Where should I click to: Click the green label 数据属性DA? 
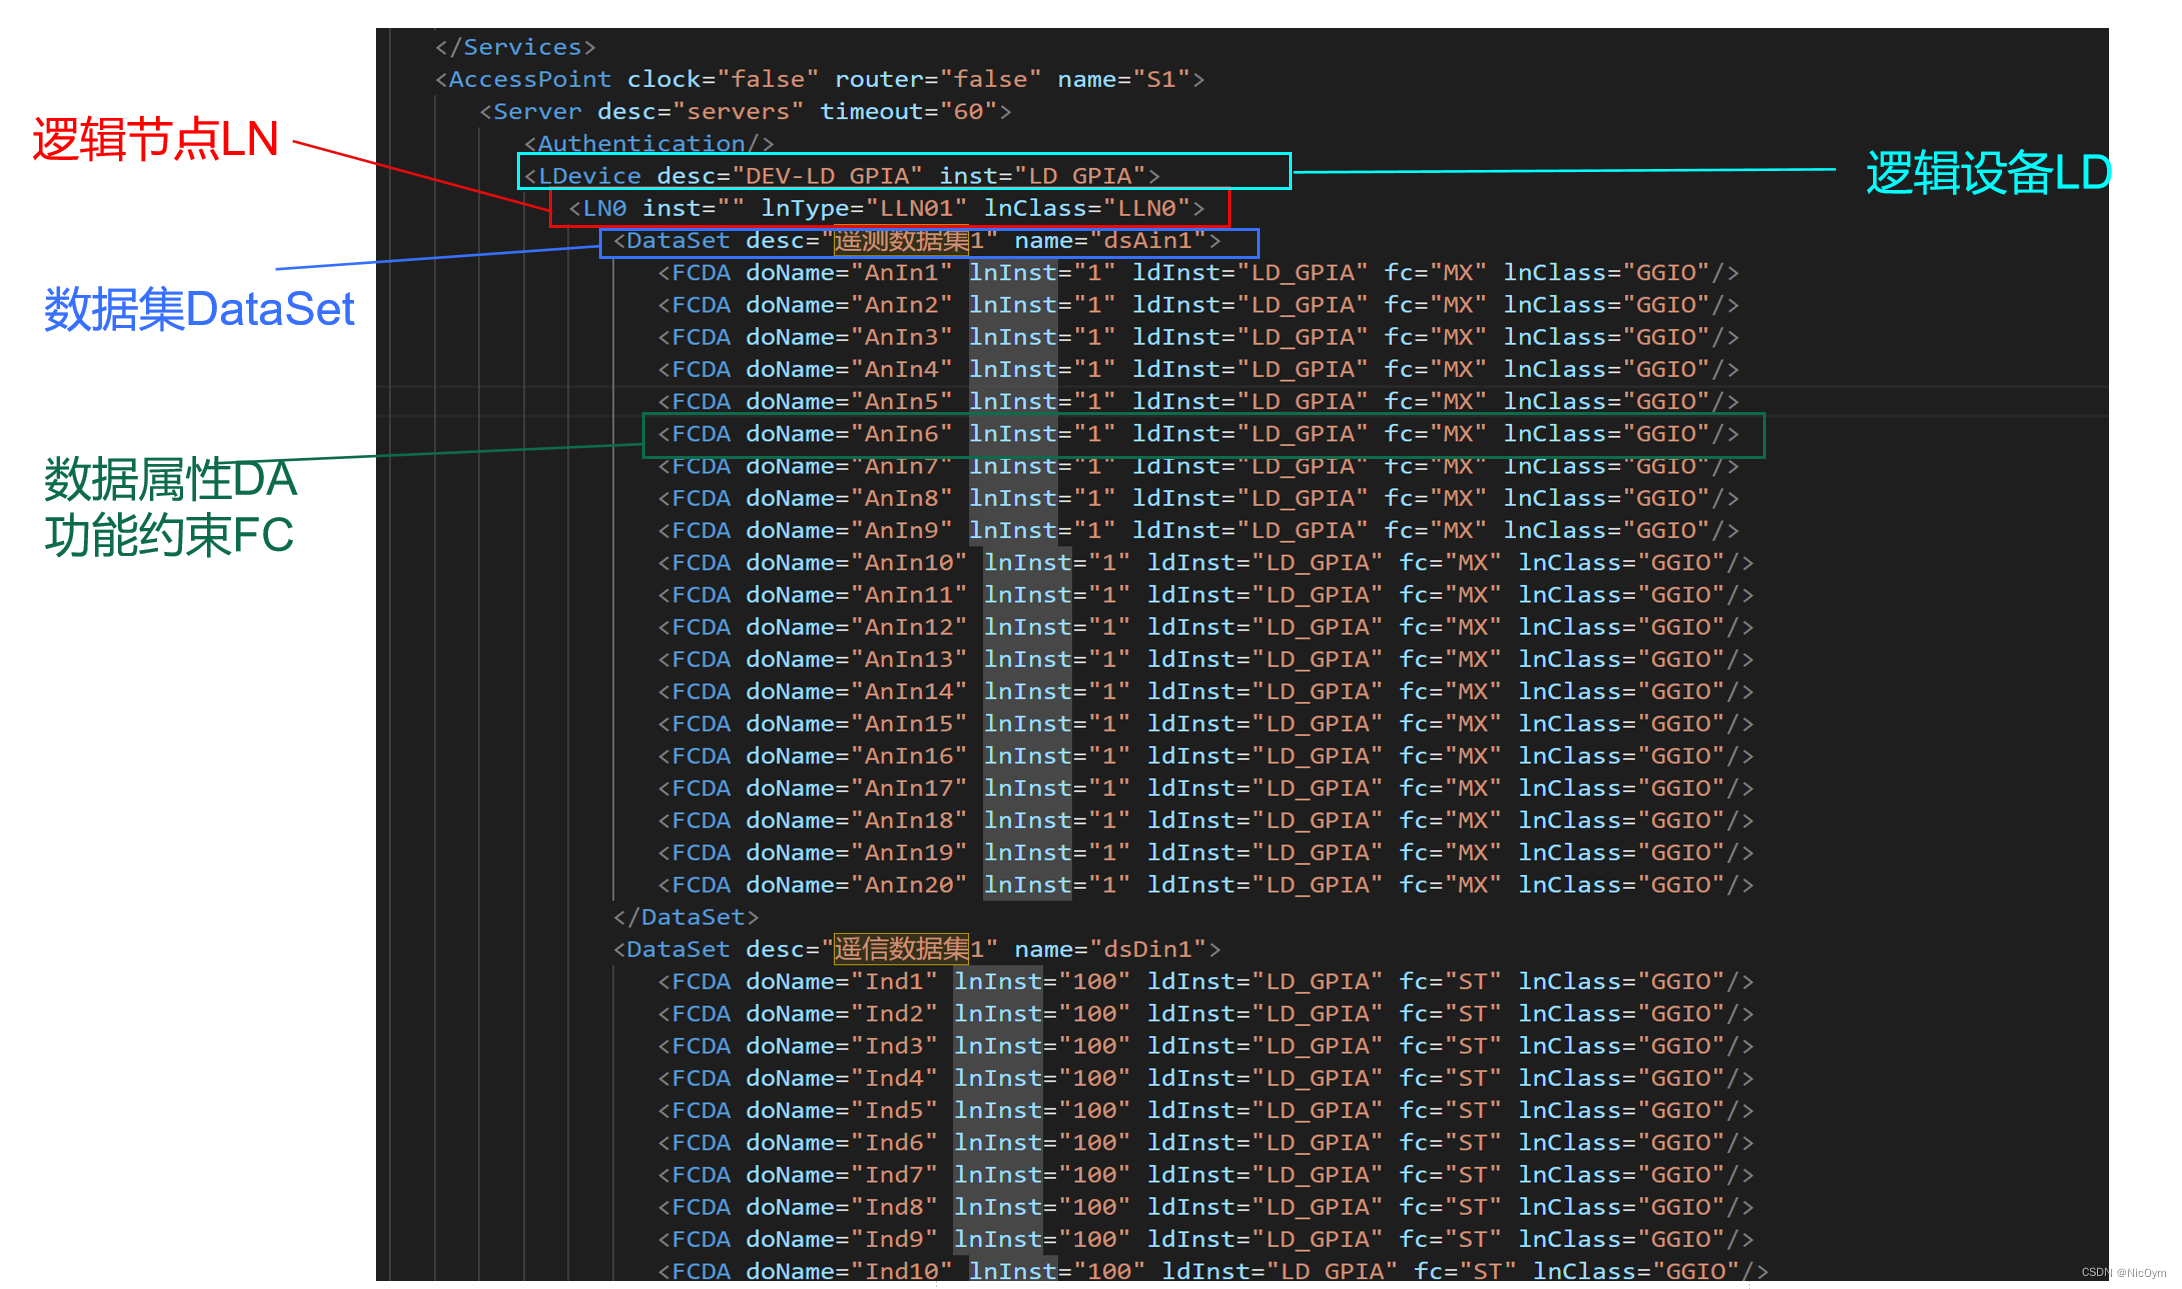coord(170,480)
